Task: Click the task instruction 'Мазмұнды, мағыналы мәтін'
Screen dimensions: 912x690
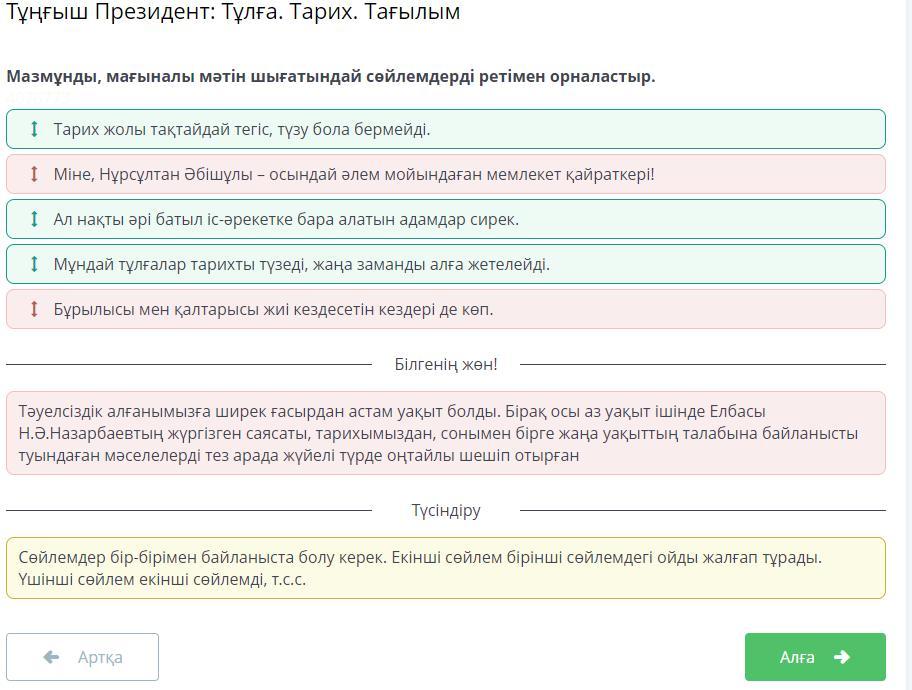Action: click(331, 76)
